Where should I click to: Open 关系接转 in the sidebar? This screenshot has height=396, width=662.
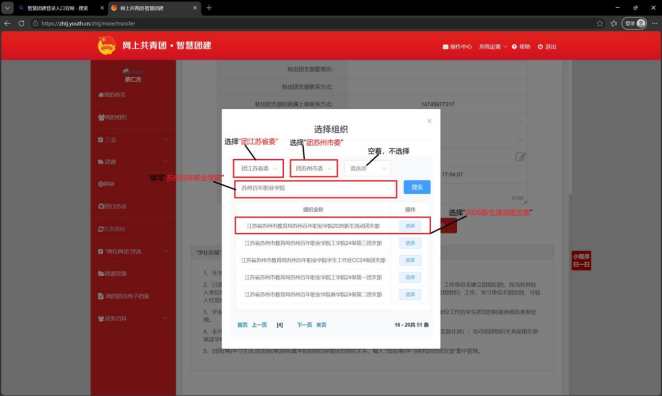click(111, 229)
